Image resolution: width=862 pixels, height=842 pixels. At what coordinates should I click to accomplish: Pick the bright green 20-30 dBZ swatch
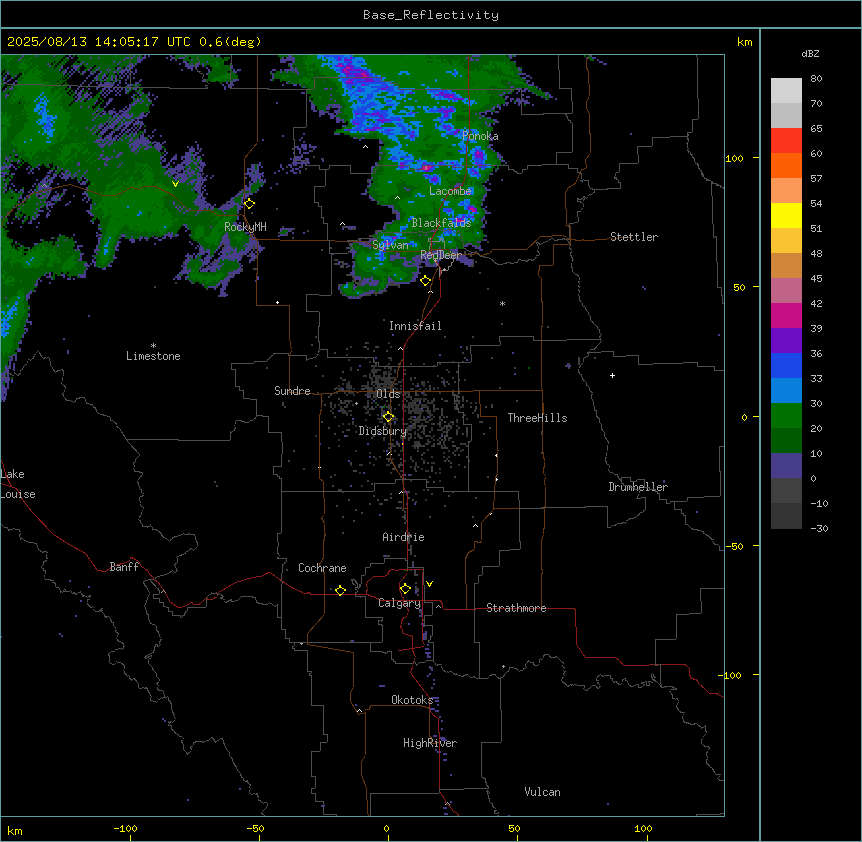[786, 416]
